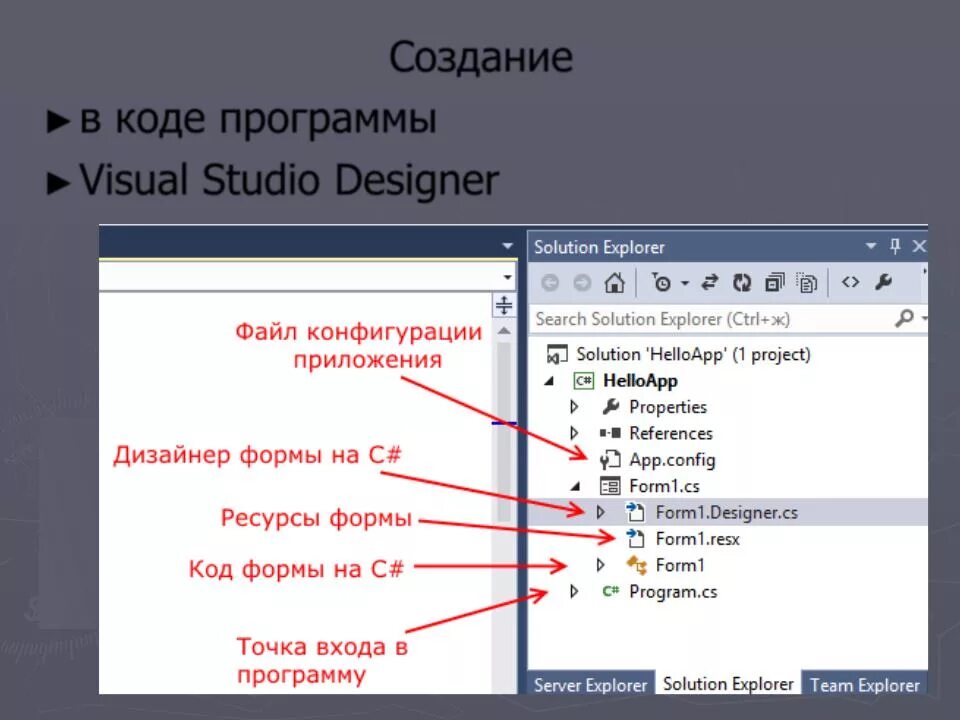Viewport: 960px width, 720px height.
Task: Click the C# project icon beside HelloApp
Action: click(x=583, y=381)
